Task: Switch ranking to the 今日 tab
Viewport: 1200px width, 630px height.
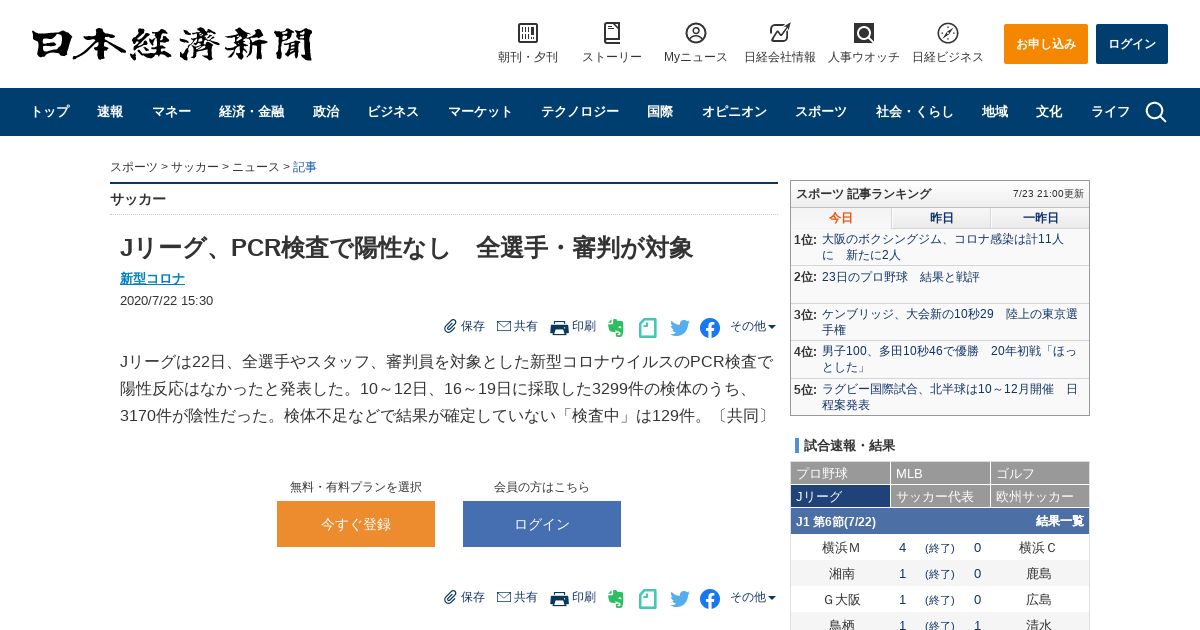Action: click(841, 218)
